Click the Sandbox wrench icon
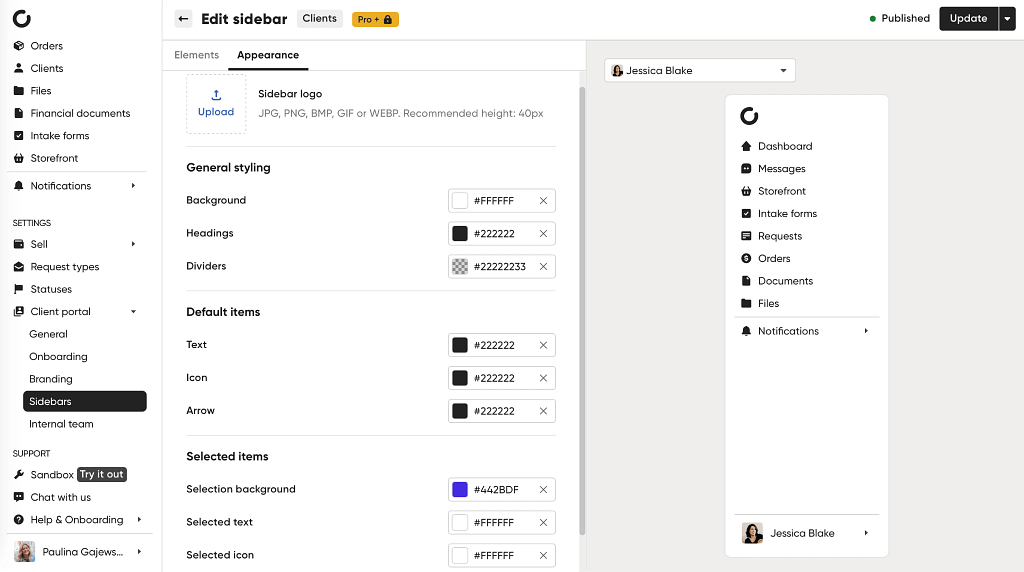This screenshot has height=572, width=1024. 19,475
